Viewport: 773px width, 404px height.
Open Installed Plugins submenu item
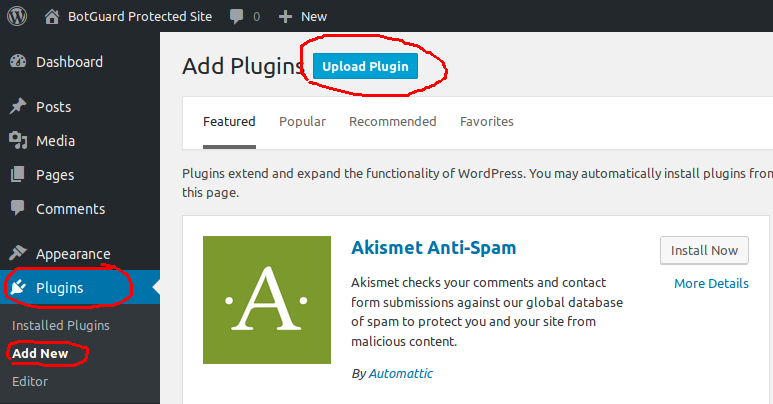[x=61, y=326]
